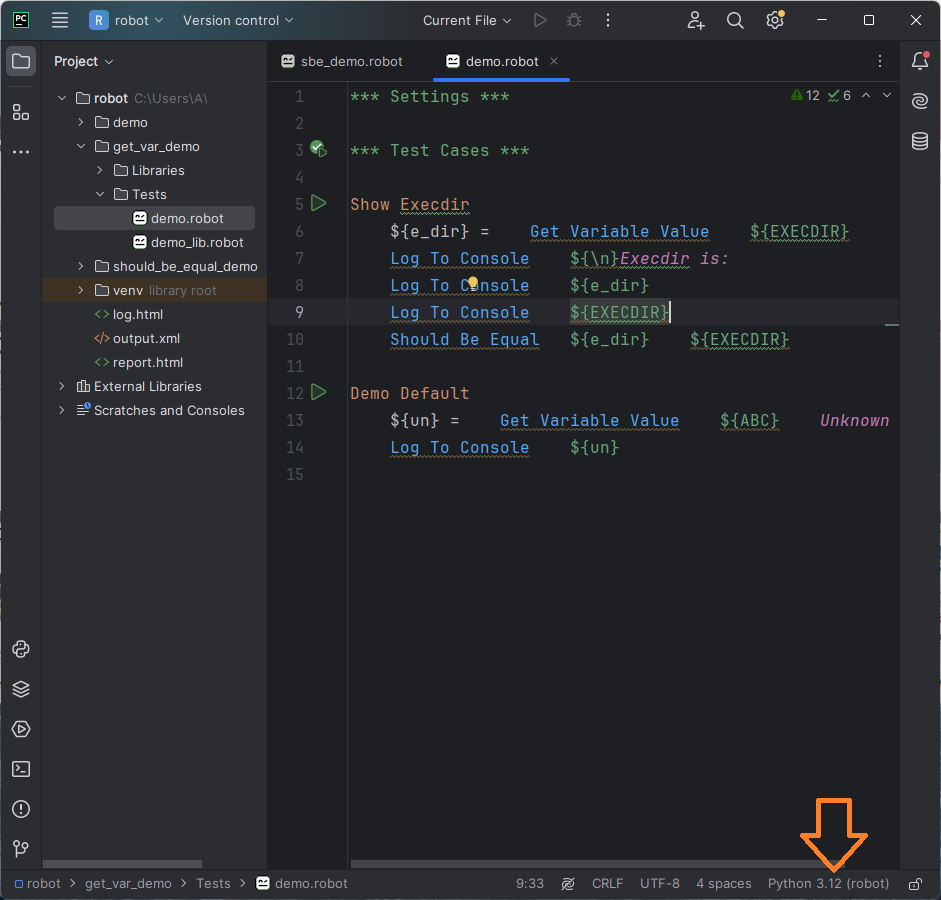Click the editor horizontal scrollbar

(x=597, y=864)
